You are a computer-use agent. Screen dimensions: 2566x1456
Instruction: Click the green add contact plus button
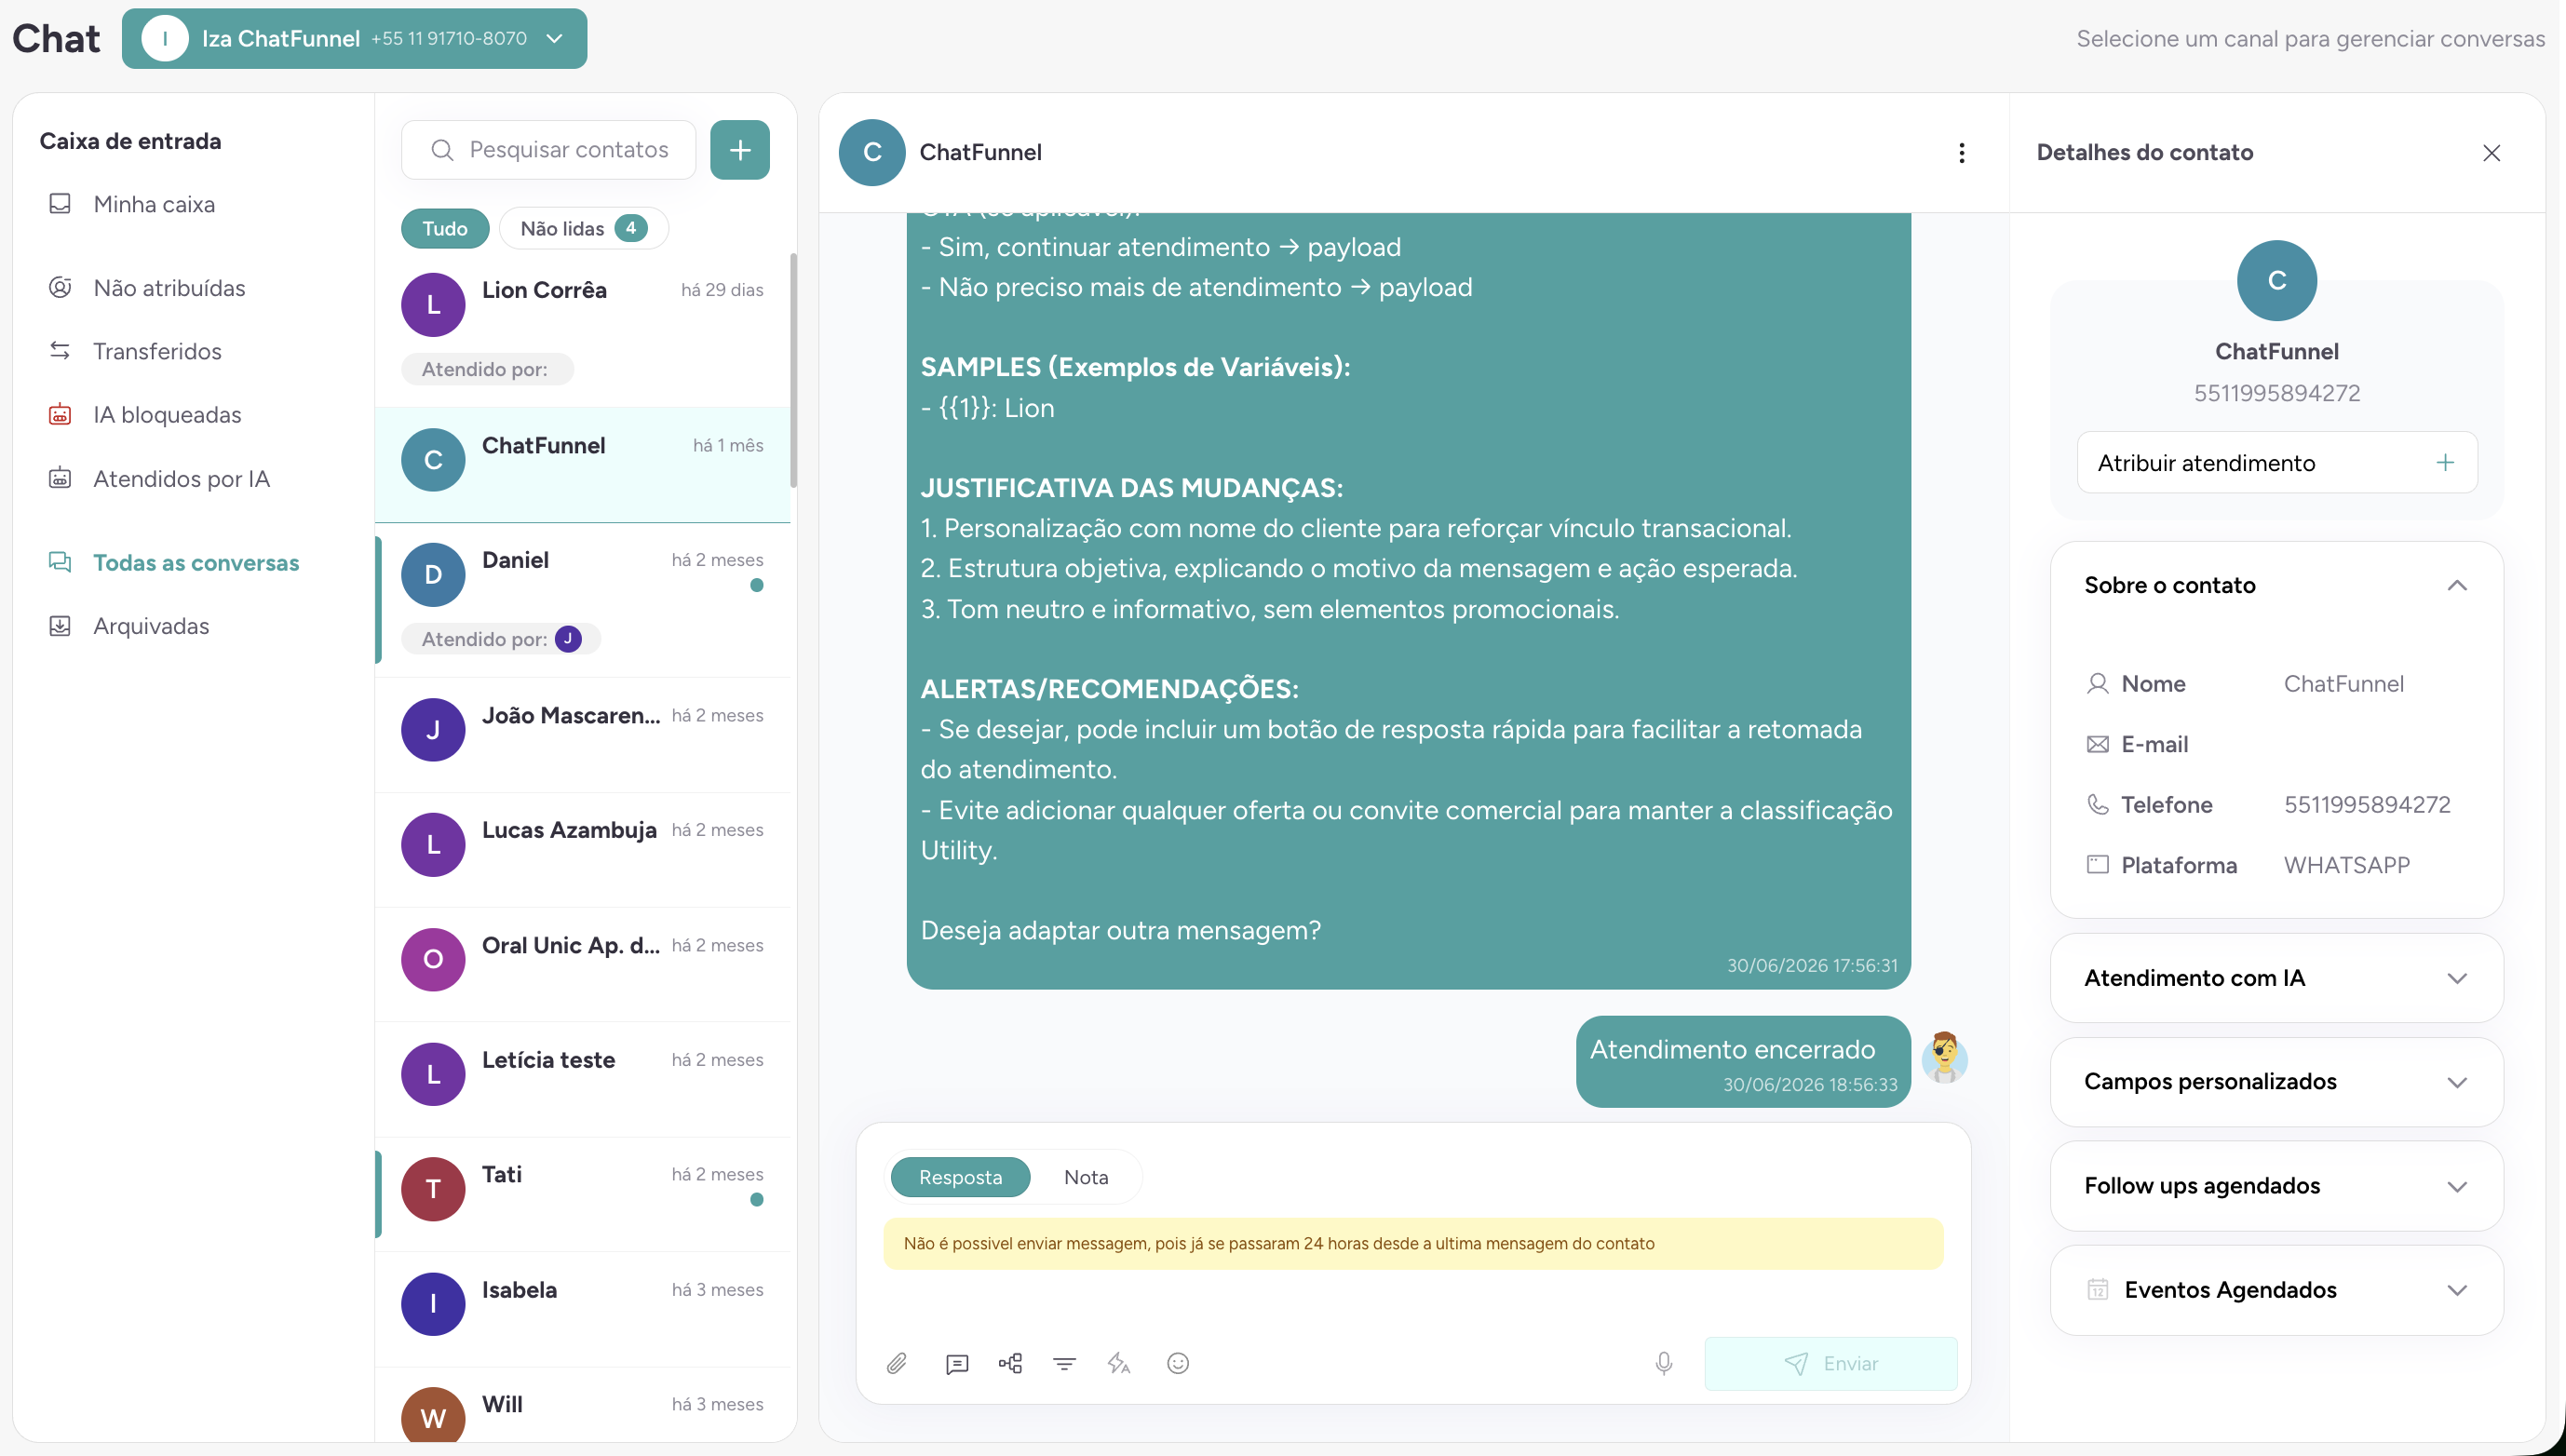point(740,150)
